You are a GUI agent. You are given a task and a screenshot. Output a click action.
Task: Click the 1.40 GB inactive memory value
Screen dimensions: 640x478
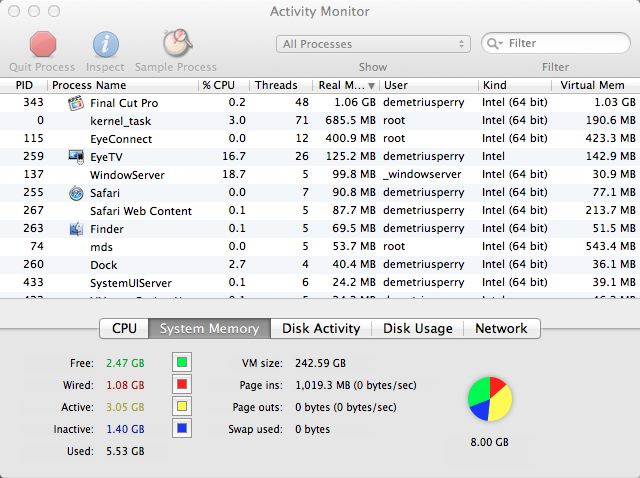(x=125, y=429)
